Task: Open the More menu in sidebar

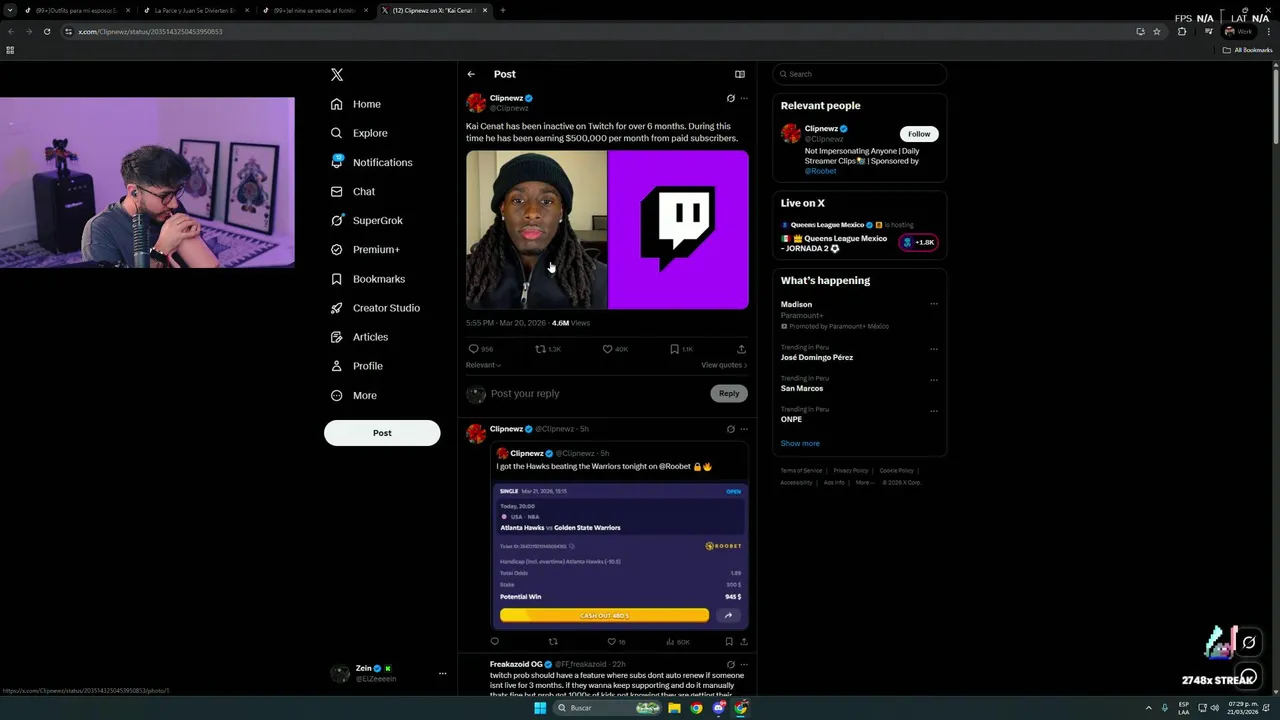Action: (x=353, y=395)
